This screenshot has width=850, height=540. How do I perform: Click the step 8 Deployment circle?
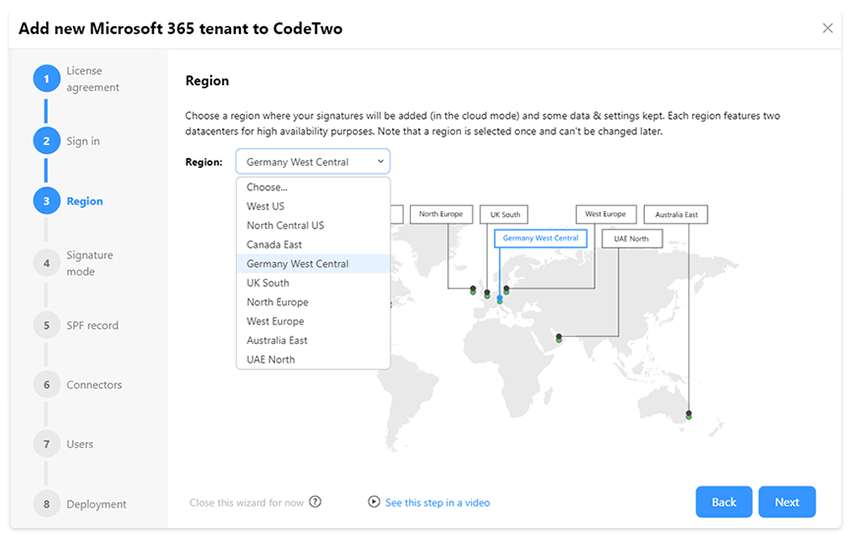[47, 504]
